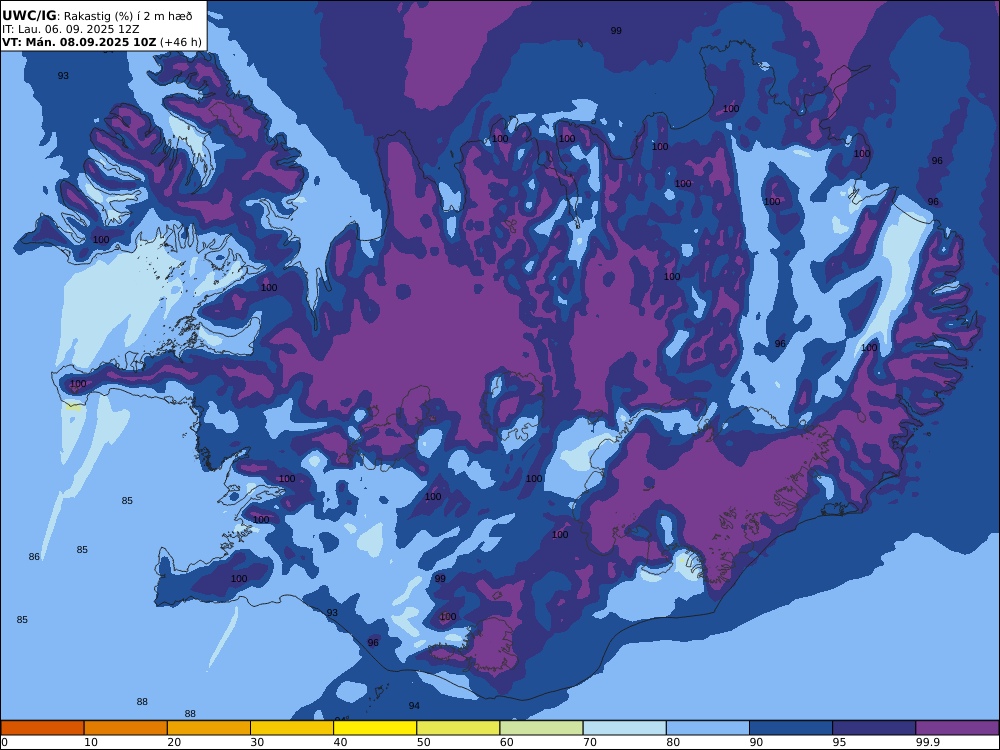Pick the pale yellow 50–60 legend swatch

[x=458, y=728]
